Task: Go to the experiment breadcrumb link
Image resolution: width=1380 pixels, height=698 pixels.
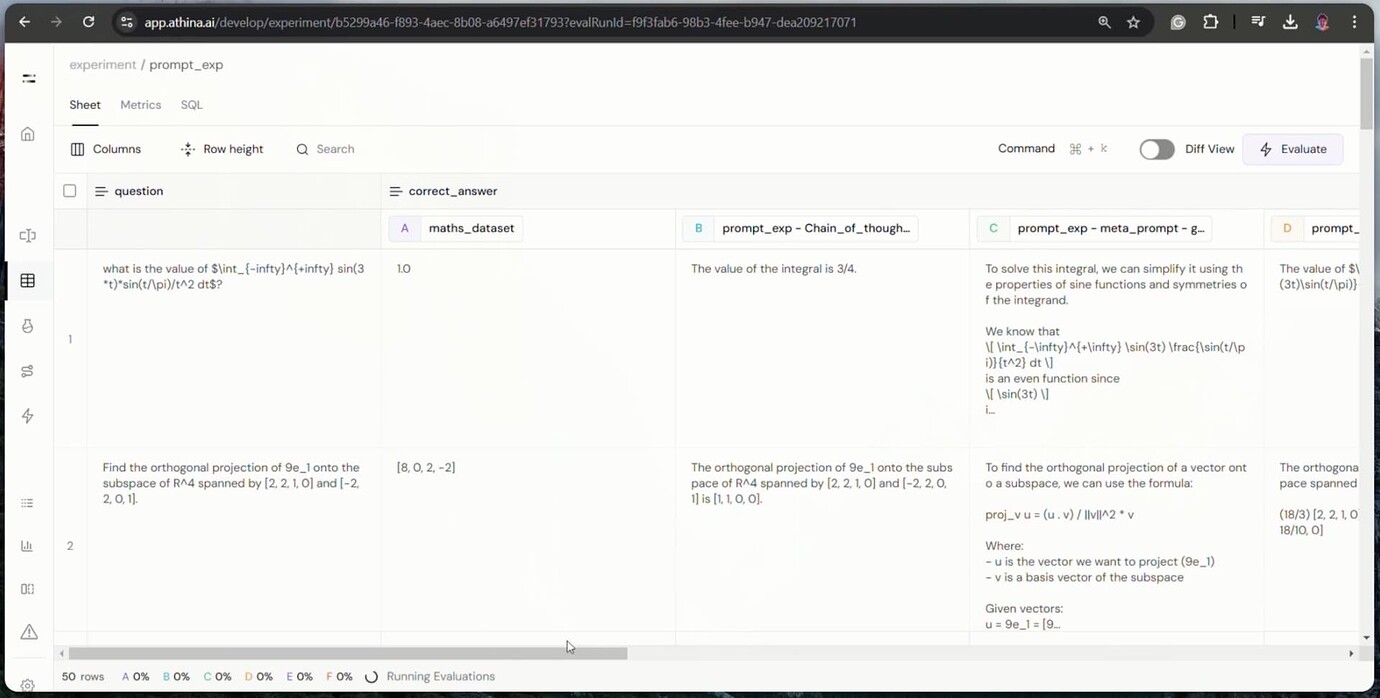Action: [x=102, y=65]
